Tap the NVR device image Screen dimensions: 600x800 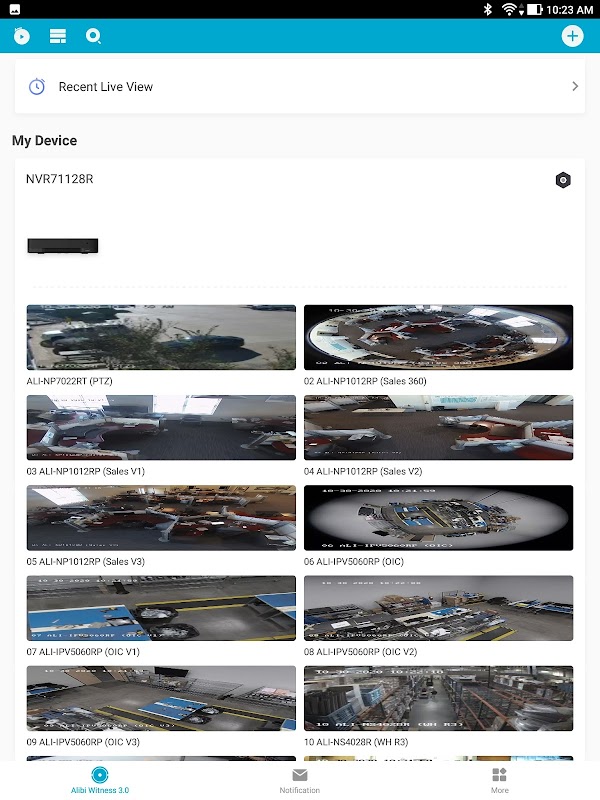click(x=63, y=246)
